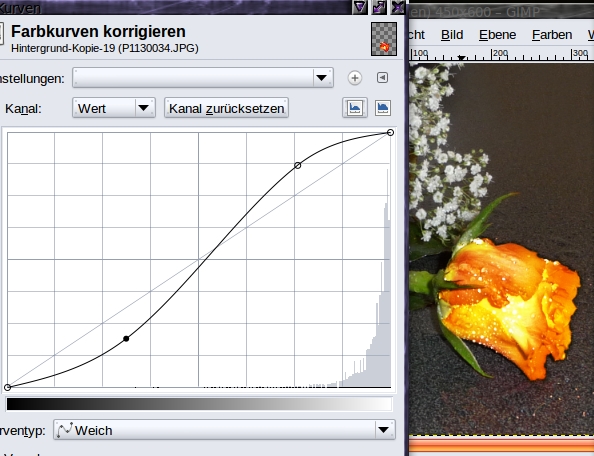Select the top-right curve end point
The width and height of the screenshot is (594, 456).
tap(391, 133)
